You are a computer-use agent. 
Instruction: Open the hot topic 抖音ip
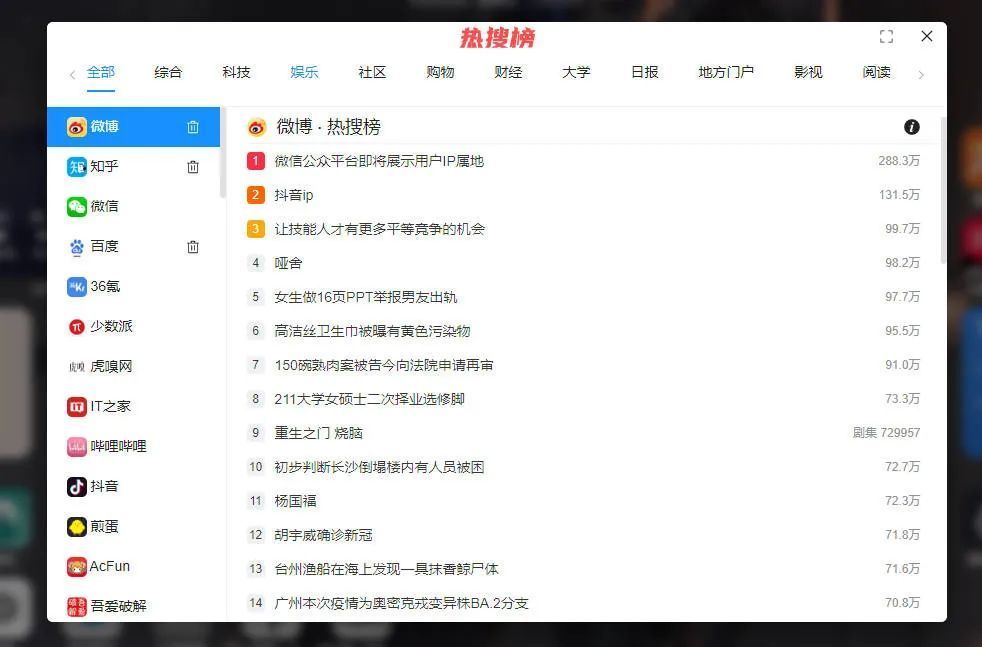[x=294, y=194]
